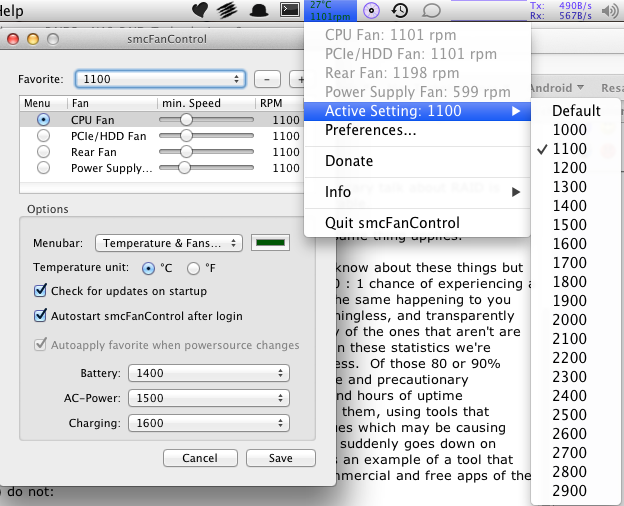The image size is (624, 506).
Task: Toggle Check for updates on startup
Action: (x=40, y=291)
